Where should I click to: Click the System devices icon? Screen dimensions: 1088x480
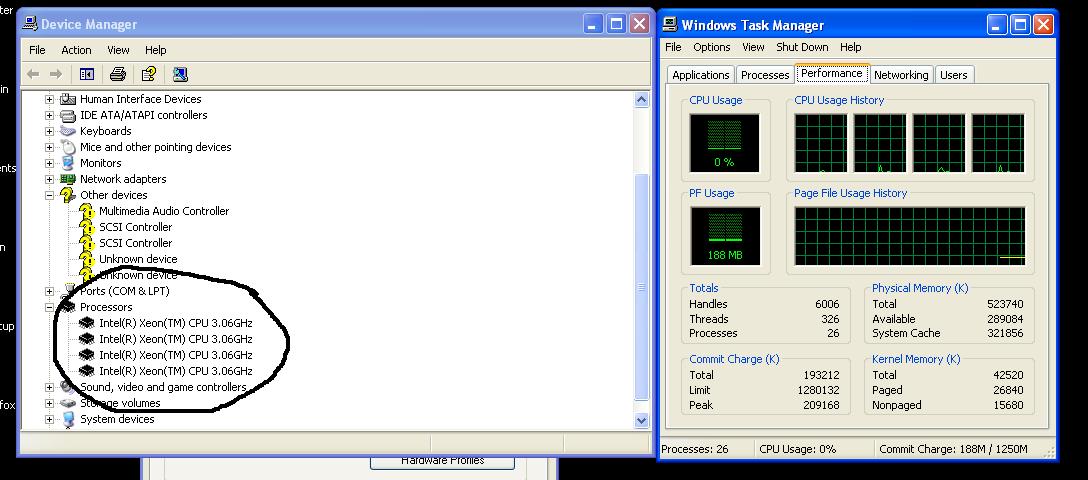pos(68,419)
